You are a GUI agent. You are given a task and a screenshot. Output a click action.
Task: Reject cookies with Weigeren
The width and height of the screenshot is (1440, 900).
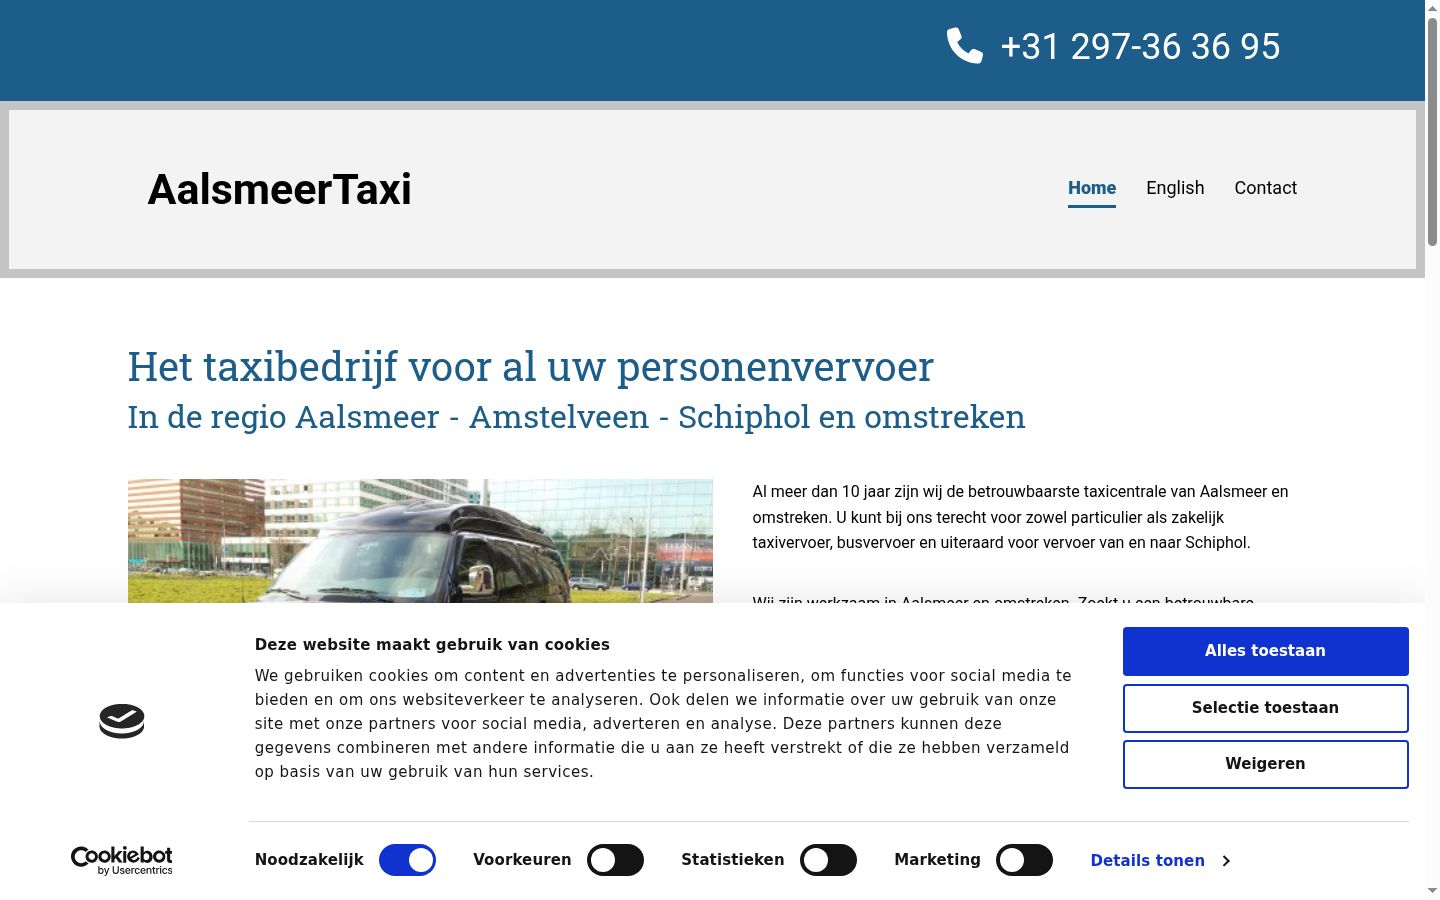point(1265,764)
